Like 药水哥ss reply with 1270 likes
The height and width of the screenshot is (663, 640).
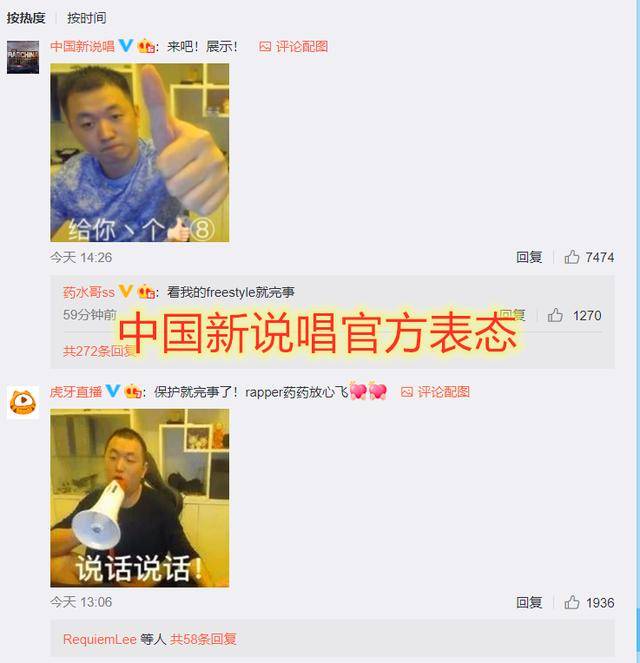point(555,315)
